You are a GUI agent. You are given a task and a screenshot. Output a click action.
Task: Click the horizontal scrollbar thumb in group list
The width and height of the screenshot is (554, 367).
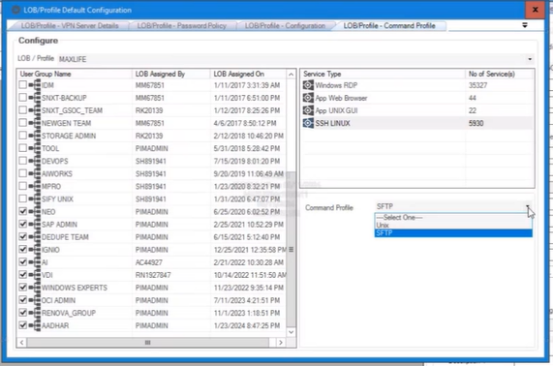(x=148, y=342)
